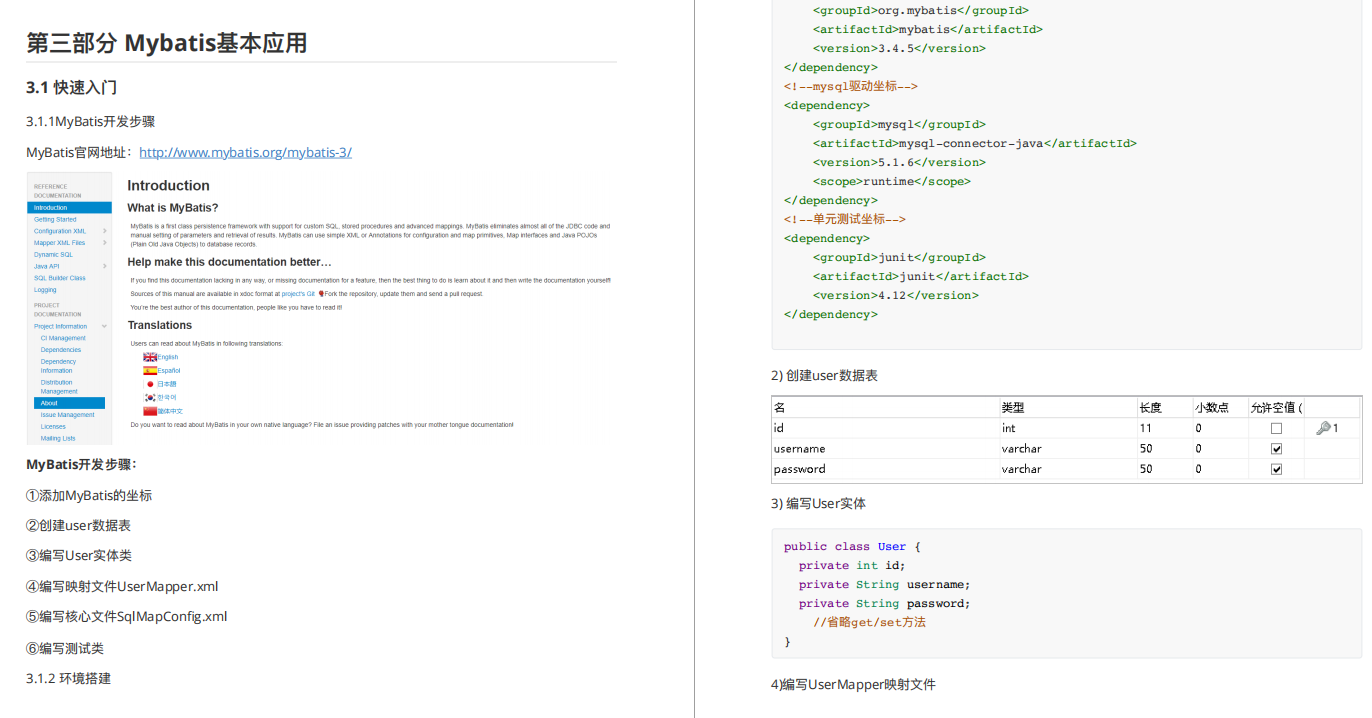Click the "4)编写UserMapper映射文件" heading

[x=853, y=685]
